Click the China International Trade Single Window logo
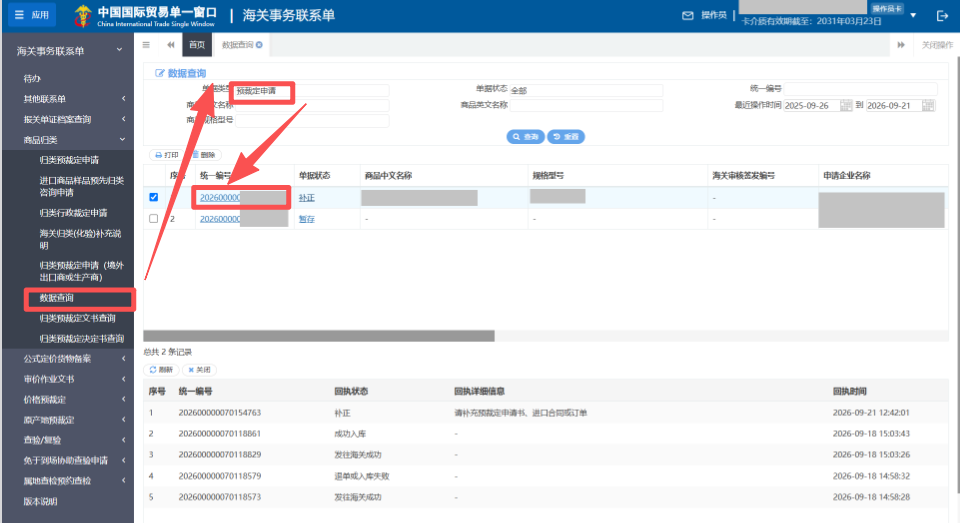This screenshot has height=523, width=960. click(x=144, y=16)
